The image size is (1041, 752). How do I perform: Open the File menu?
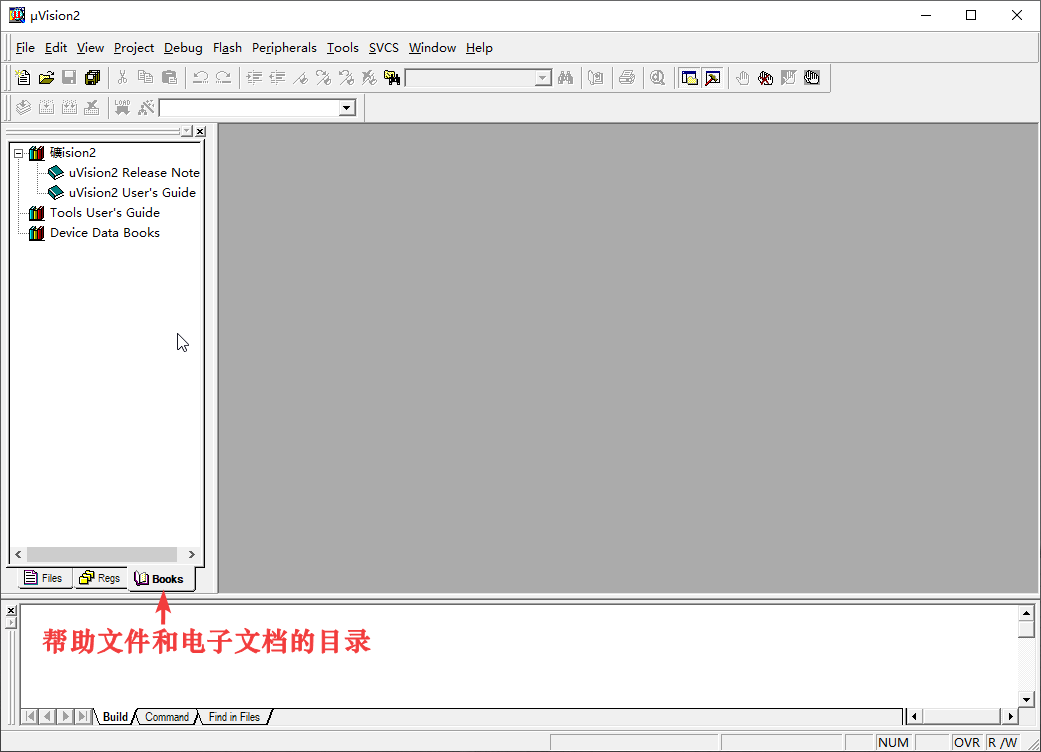click(x=25, y=48)
